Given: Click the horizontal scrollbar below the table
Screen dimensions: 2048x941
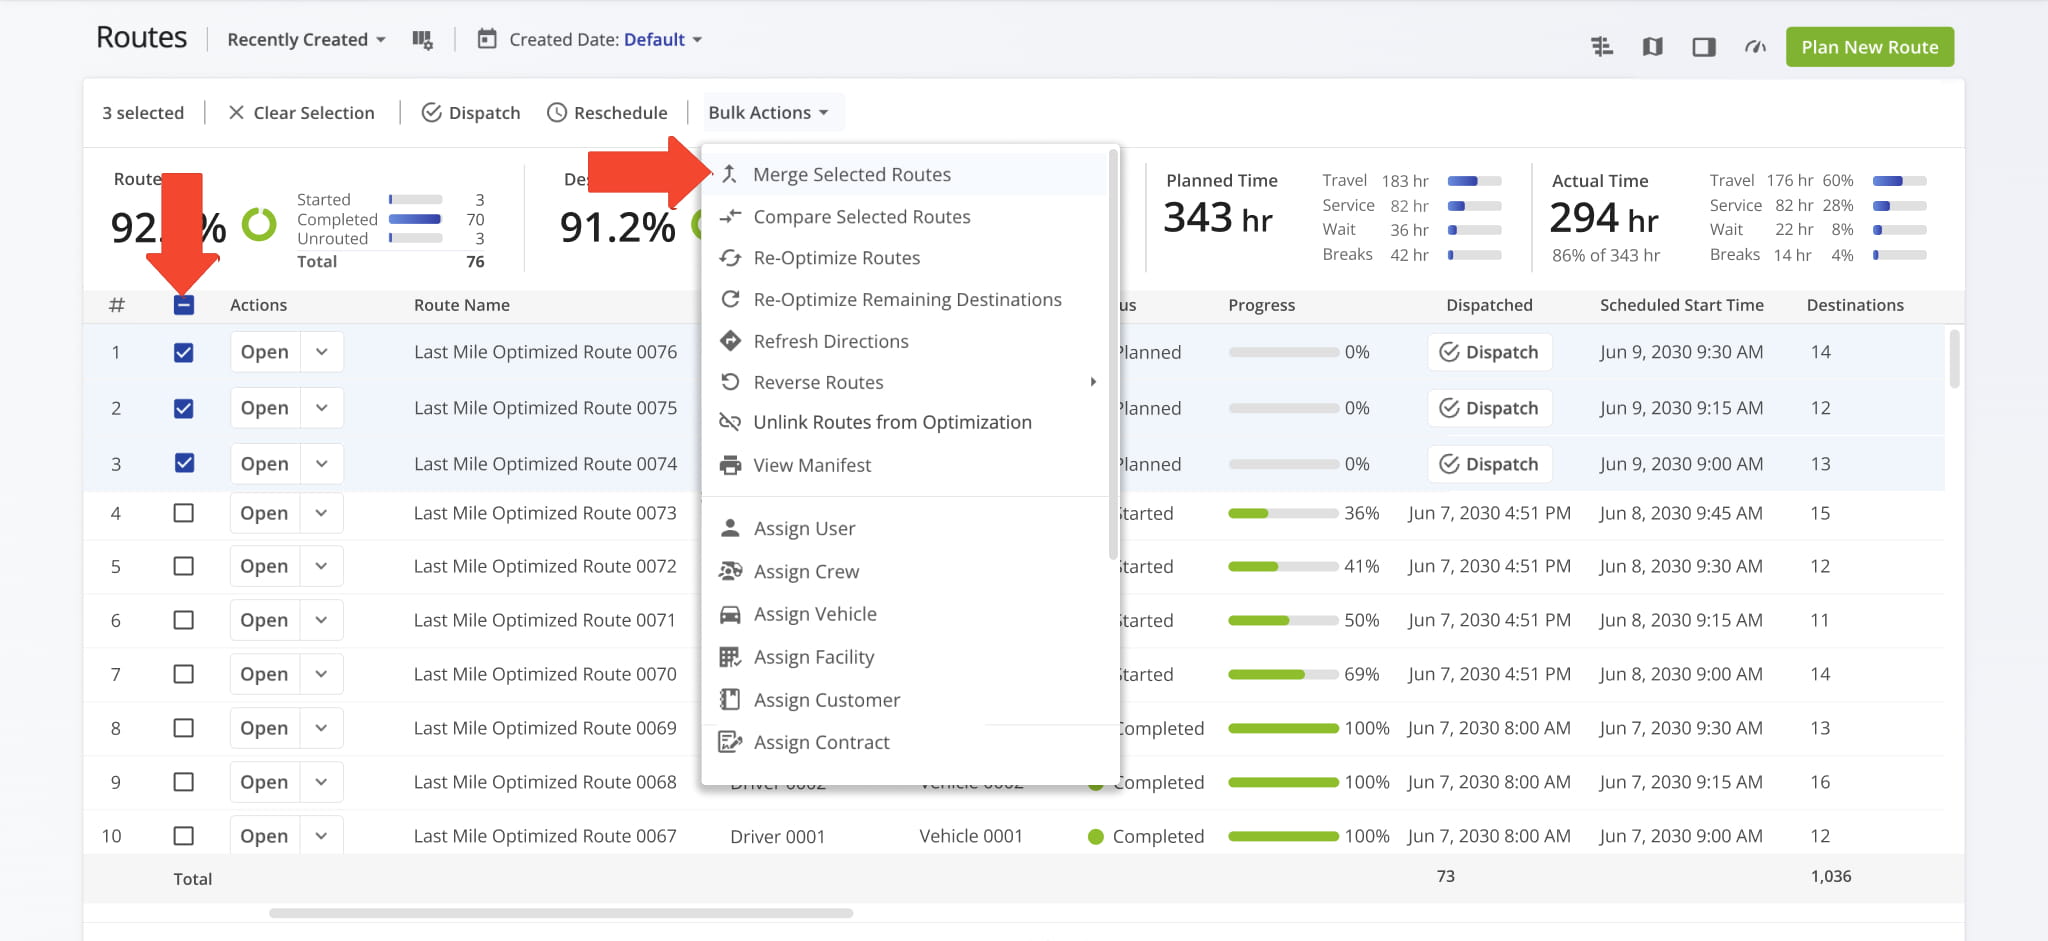Looking at the screenshot, I should (x=560, y=913).
